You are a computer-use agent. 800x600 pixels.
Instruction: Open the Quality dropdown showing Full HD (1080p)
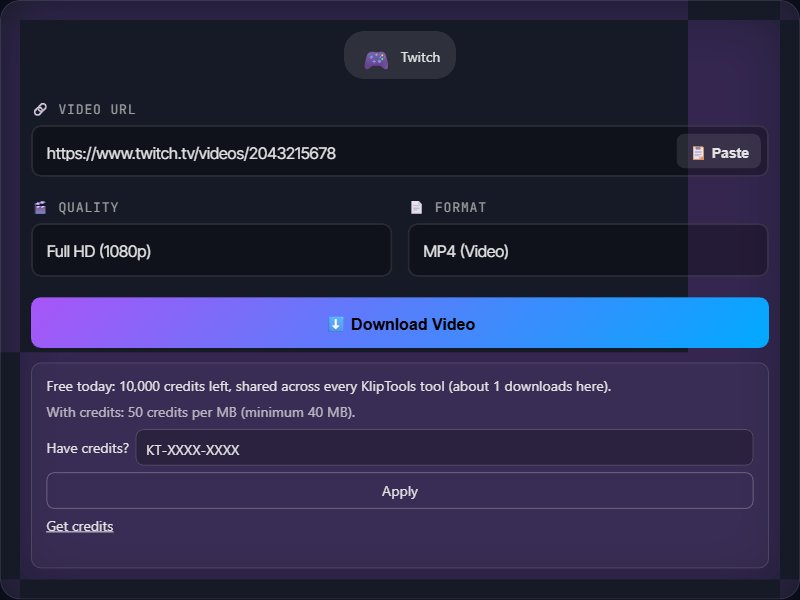[211, 251]
